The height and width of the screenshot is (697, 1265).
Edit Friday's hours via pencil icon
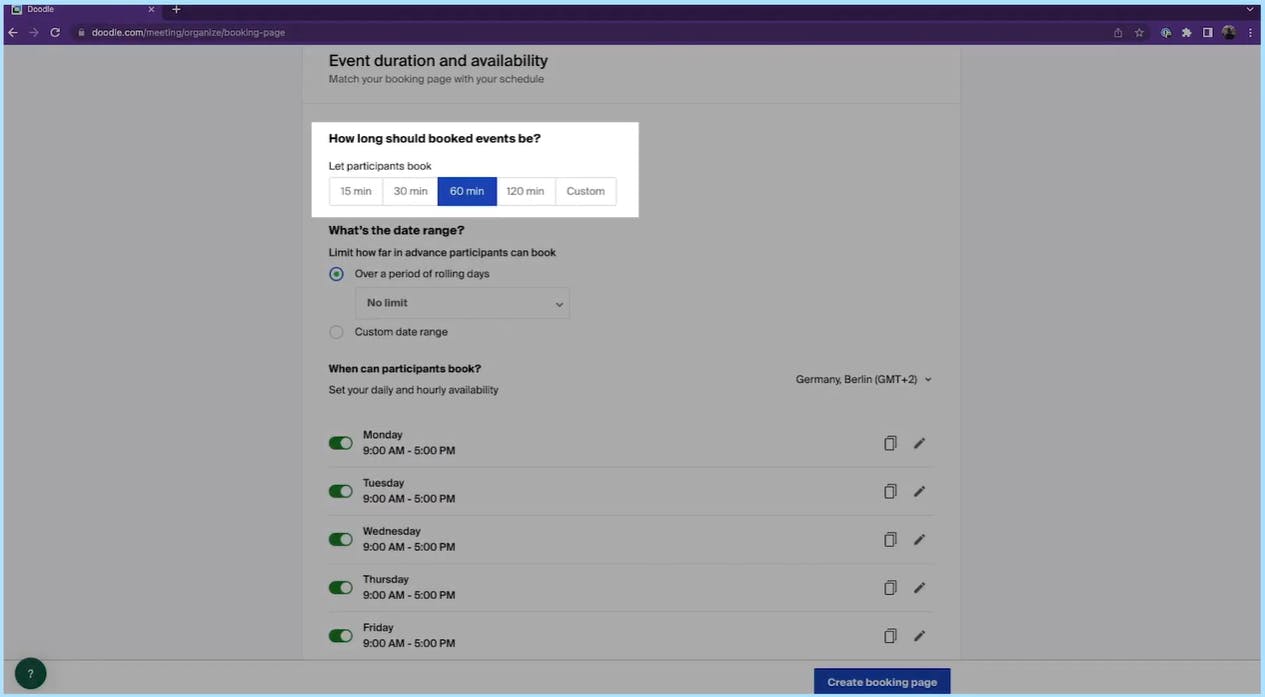(918, 636)
